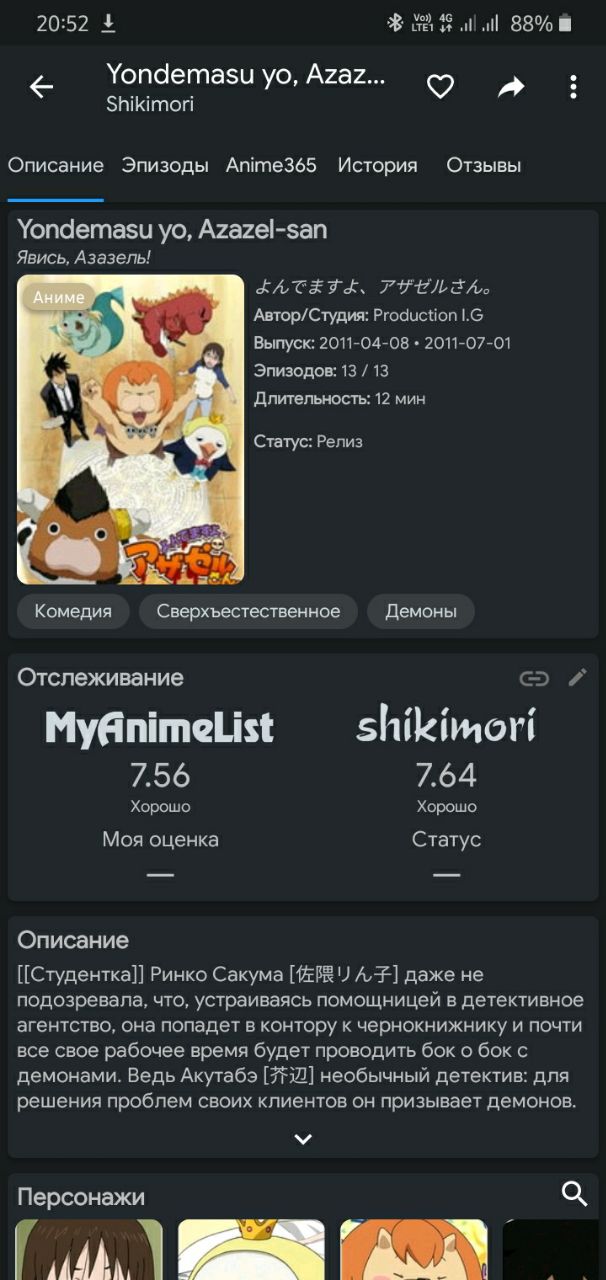Tap the Демоны genre chip
Image resolution: width=606 pixels, height=1280 pixels.
(421, 611)
